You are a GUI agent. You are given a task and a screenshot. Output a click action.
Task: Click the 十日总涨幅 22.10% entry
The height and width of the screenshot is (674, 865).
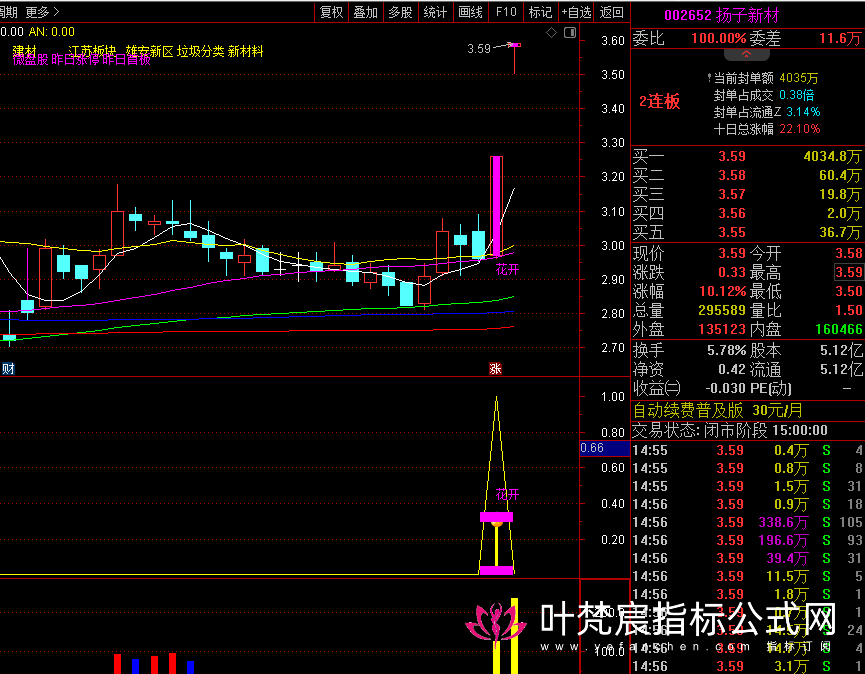pyautogui.click(x=767, y=129)
